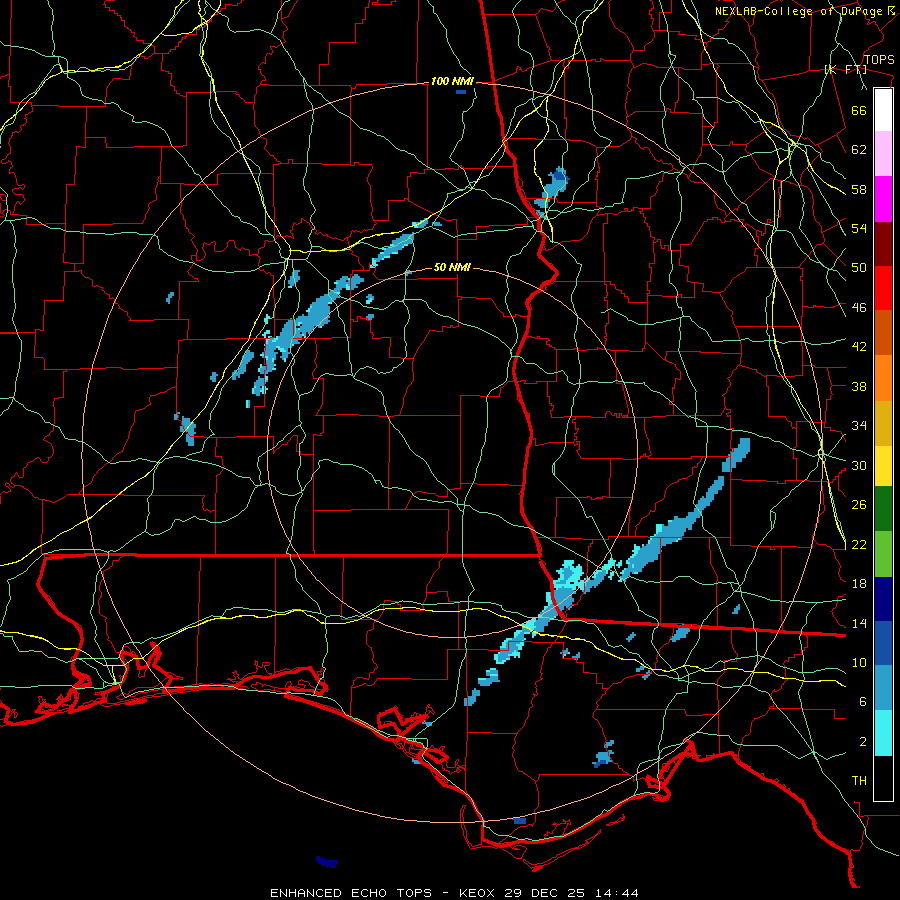Click the '50 NMI' range ring label
Image resolution: width=900 pixels, height=900 pixels.
coord(452,267)
